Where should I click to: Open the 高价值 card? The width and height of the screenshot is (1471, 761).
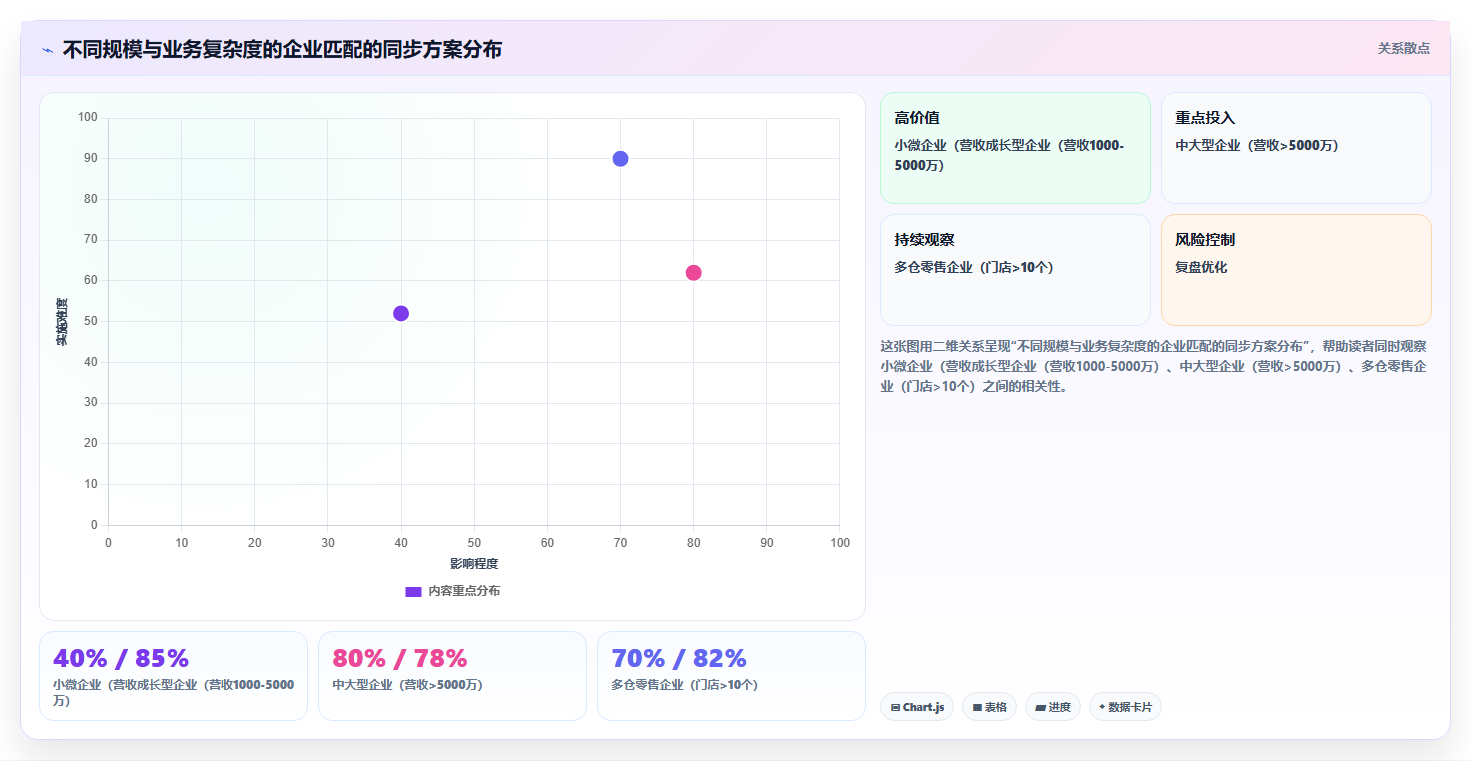(x=1015, y=148)
